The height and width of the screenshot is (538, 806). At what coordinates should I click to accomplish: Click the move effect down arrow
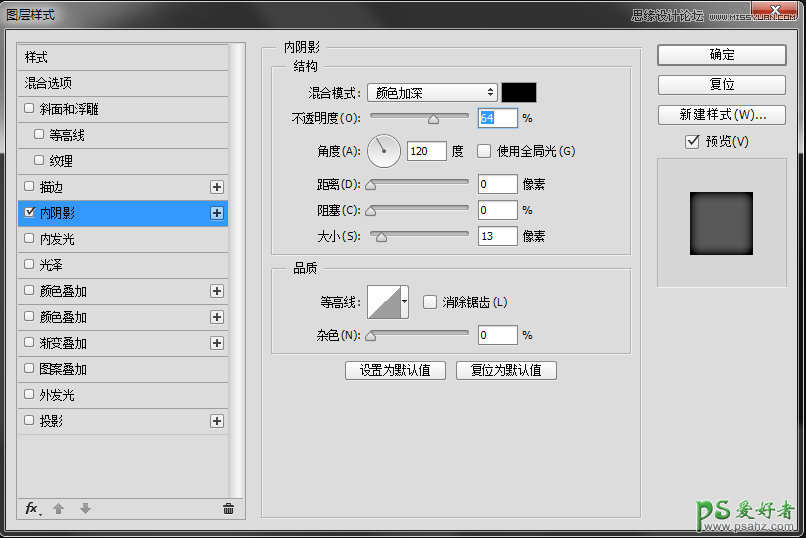coord(85,508)
